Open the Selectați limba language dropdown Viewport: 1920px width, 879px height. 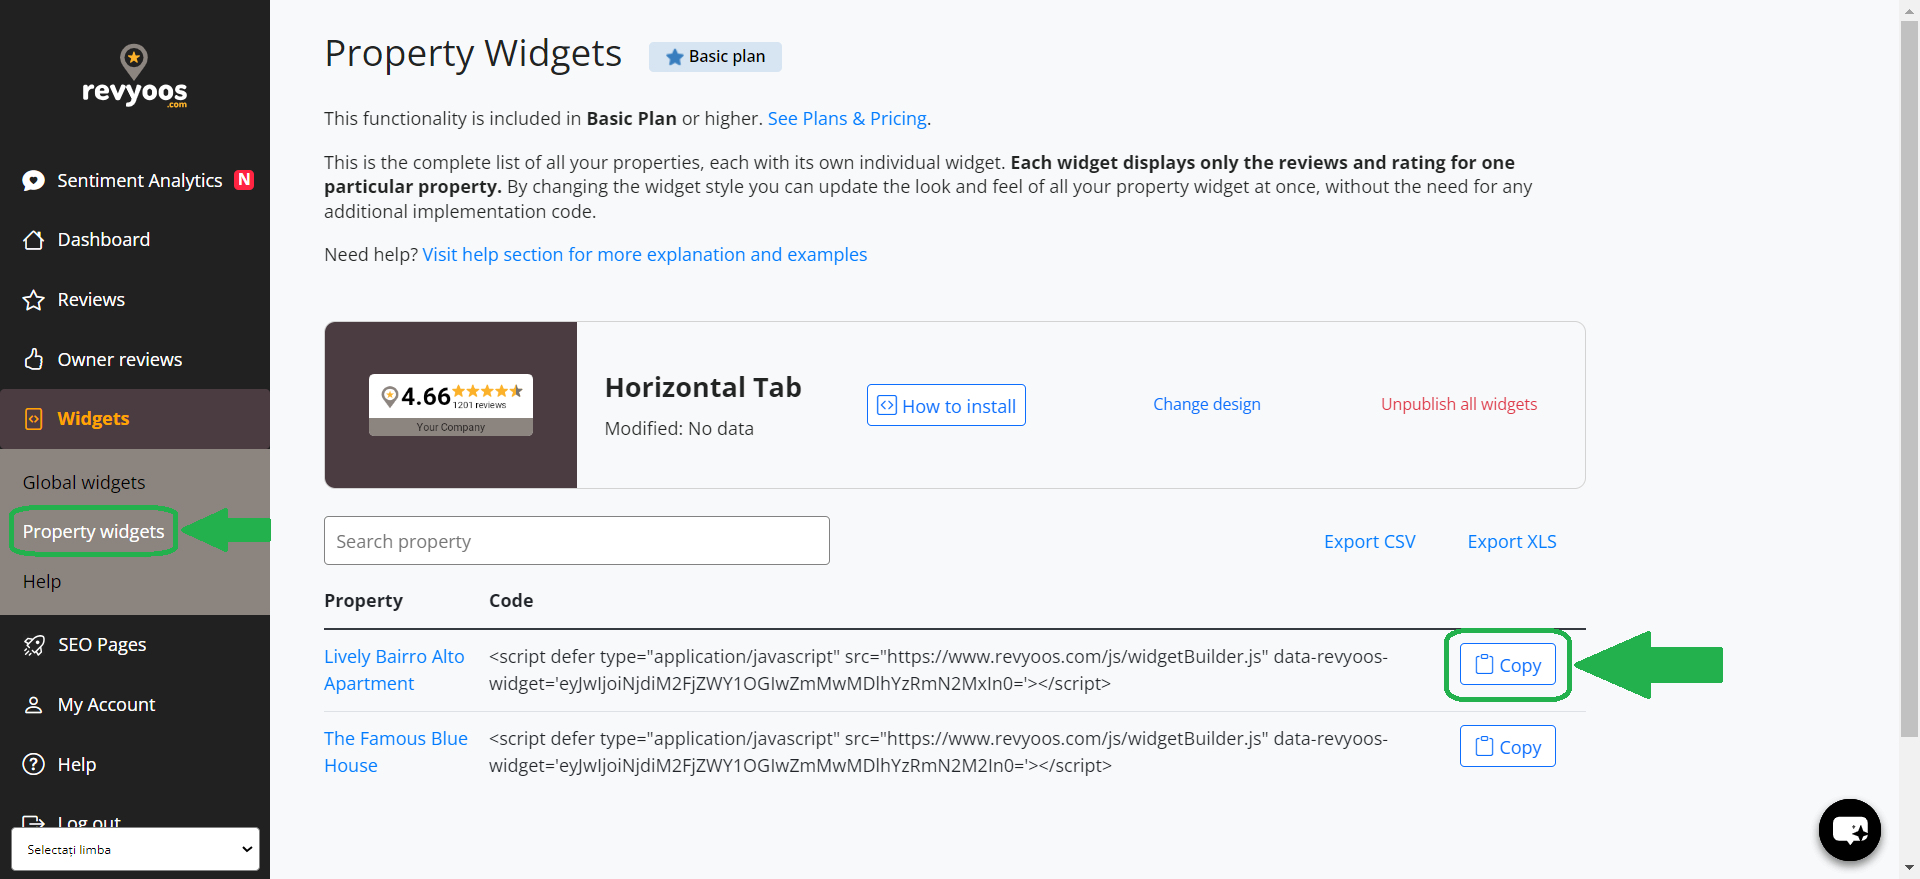click(135, 849)
